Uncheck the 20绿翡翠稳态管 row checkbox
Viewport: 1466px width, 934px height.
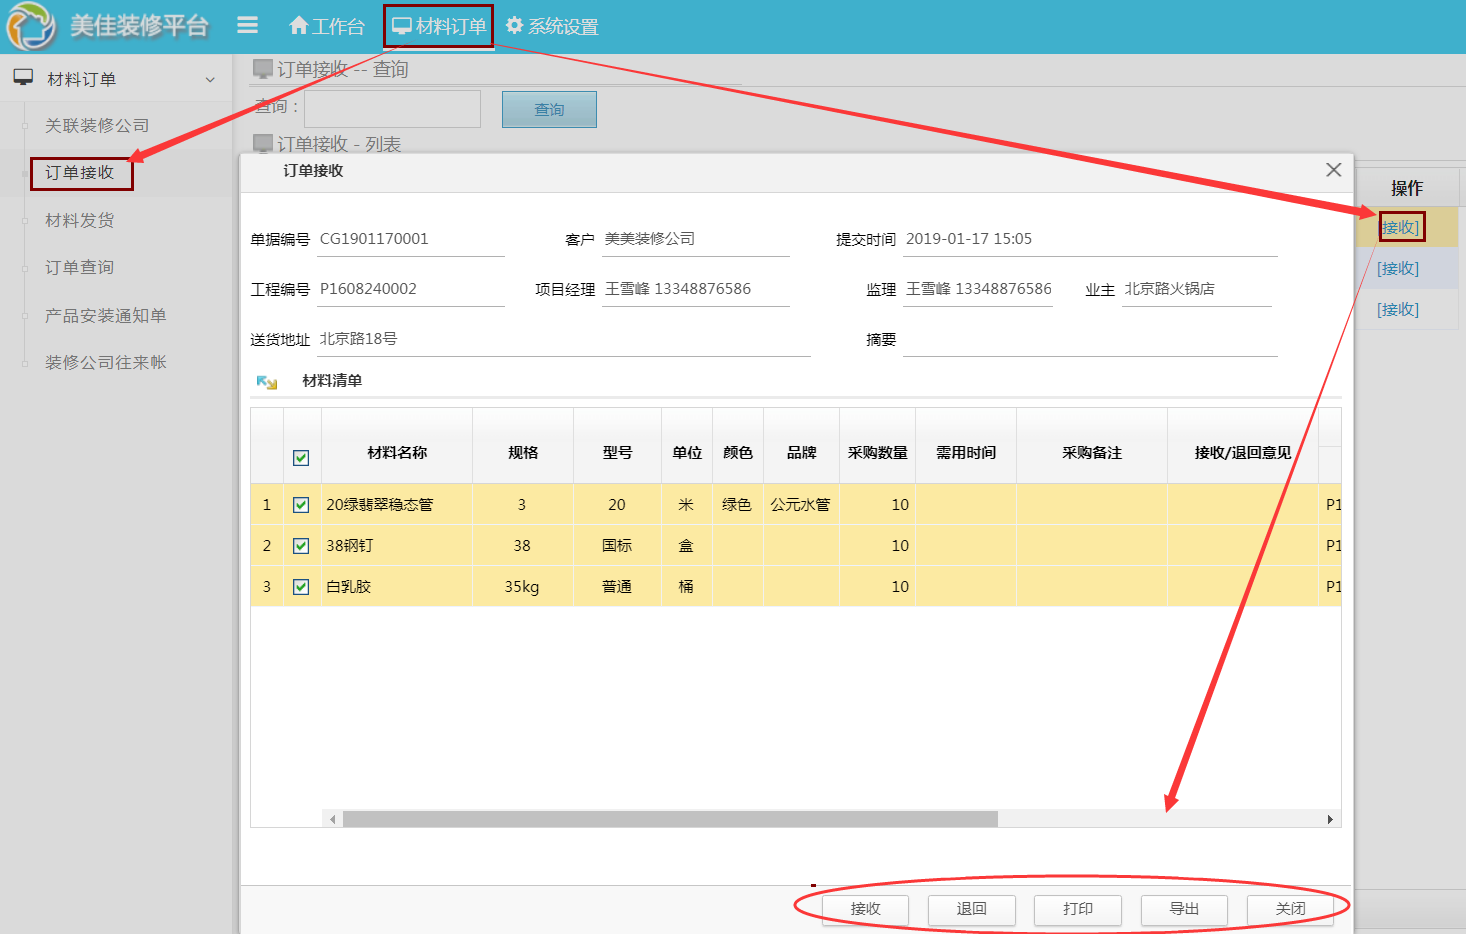[301, 505]
